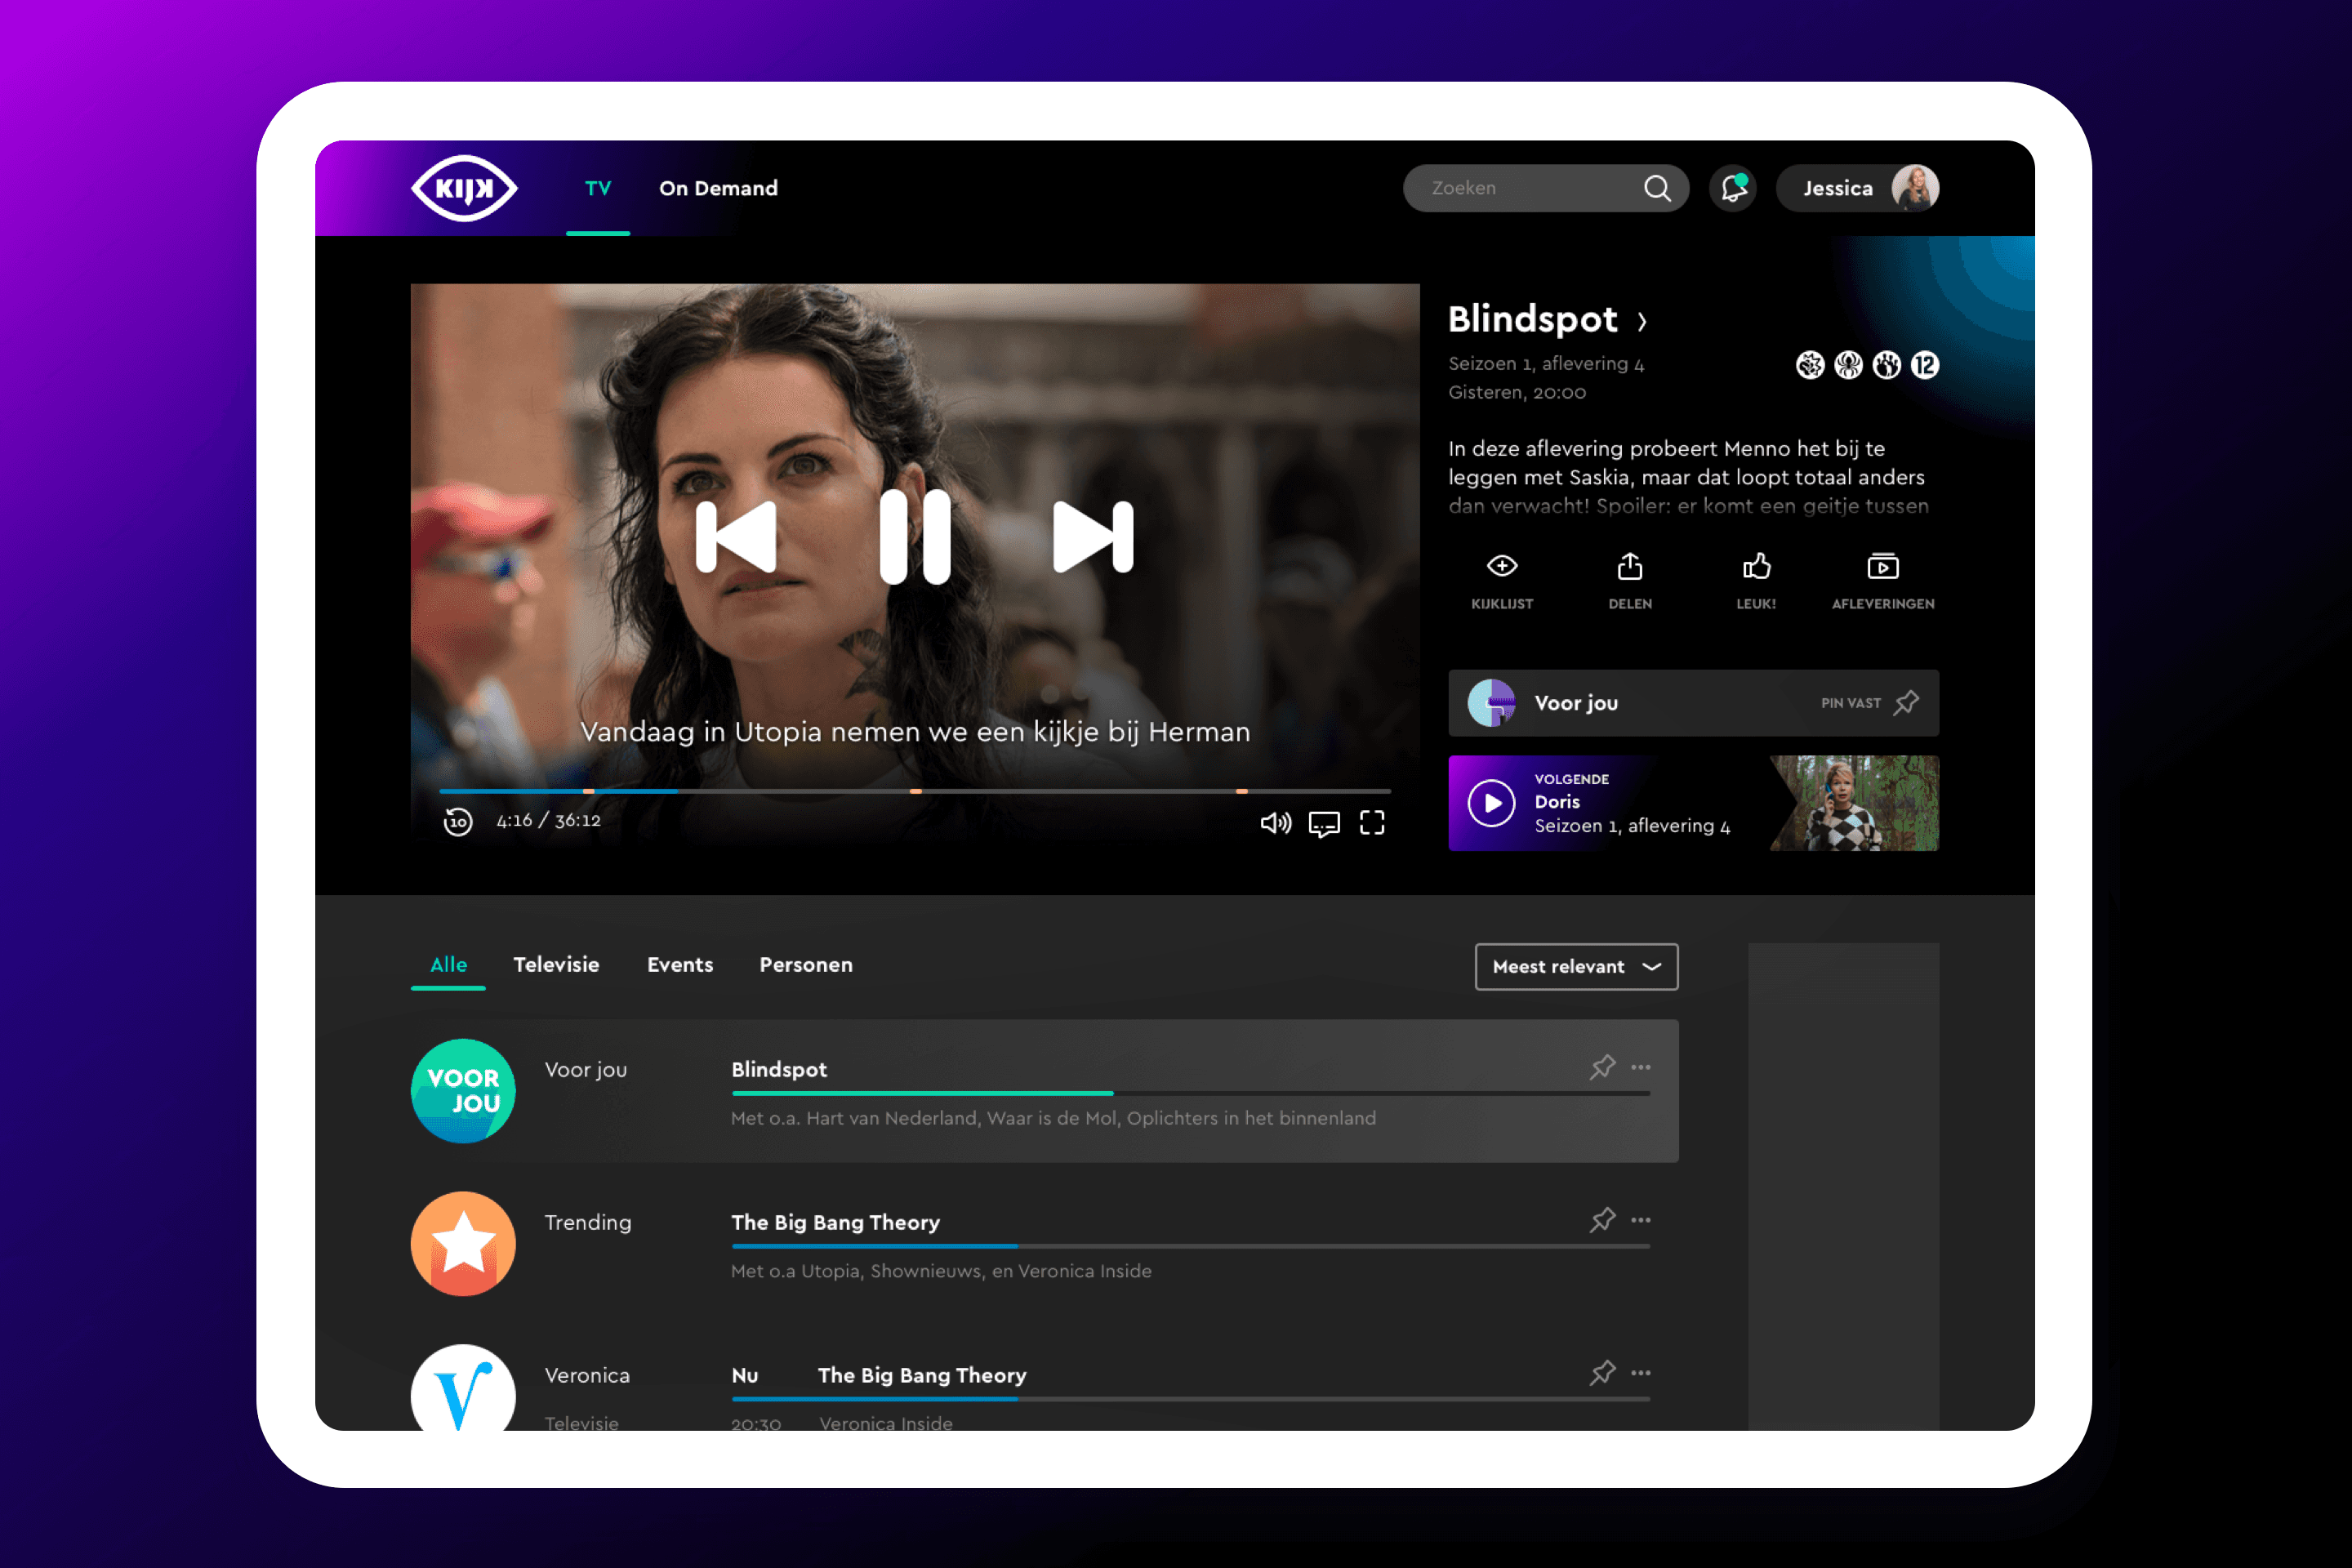Screen dimensions: 2352x1568
Task: Open more options for Trending row
Action: click(1641, 1220)
